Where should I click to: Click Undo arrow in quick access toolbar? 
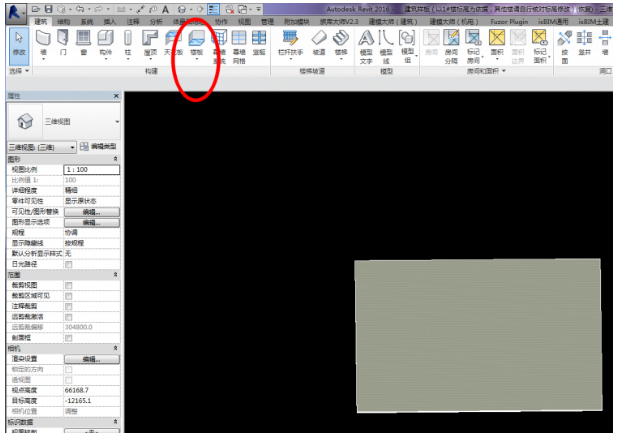click(x=80, y=9)
